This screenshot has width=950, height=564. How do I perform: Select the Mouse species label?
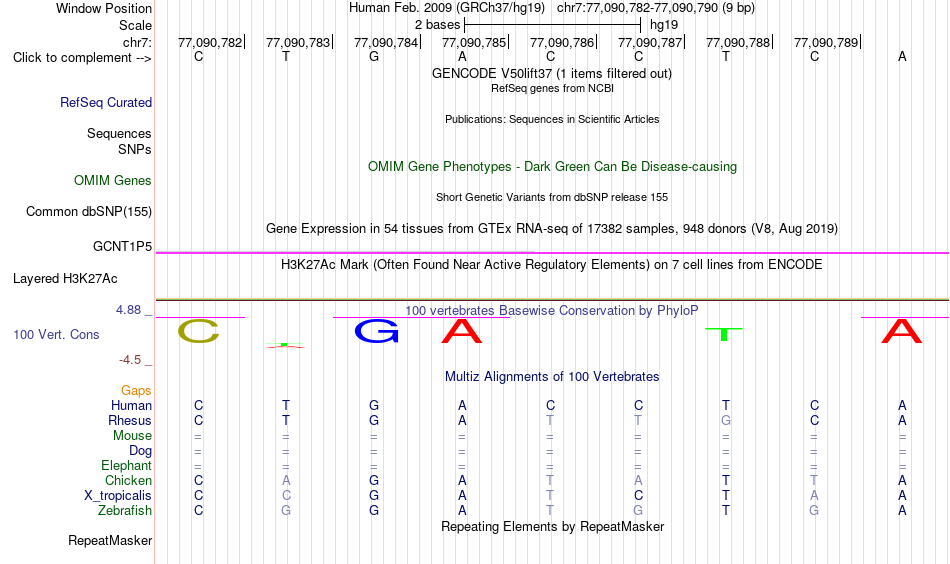coord(133,436)
